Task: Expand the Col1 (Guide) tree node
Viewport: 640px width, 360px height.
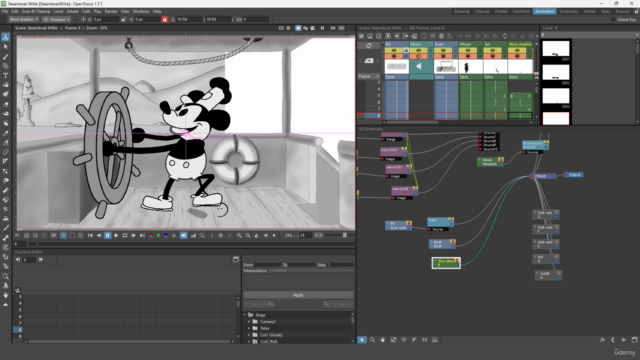Action: pyautogui.click(x=249, y=335)
